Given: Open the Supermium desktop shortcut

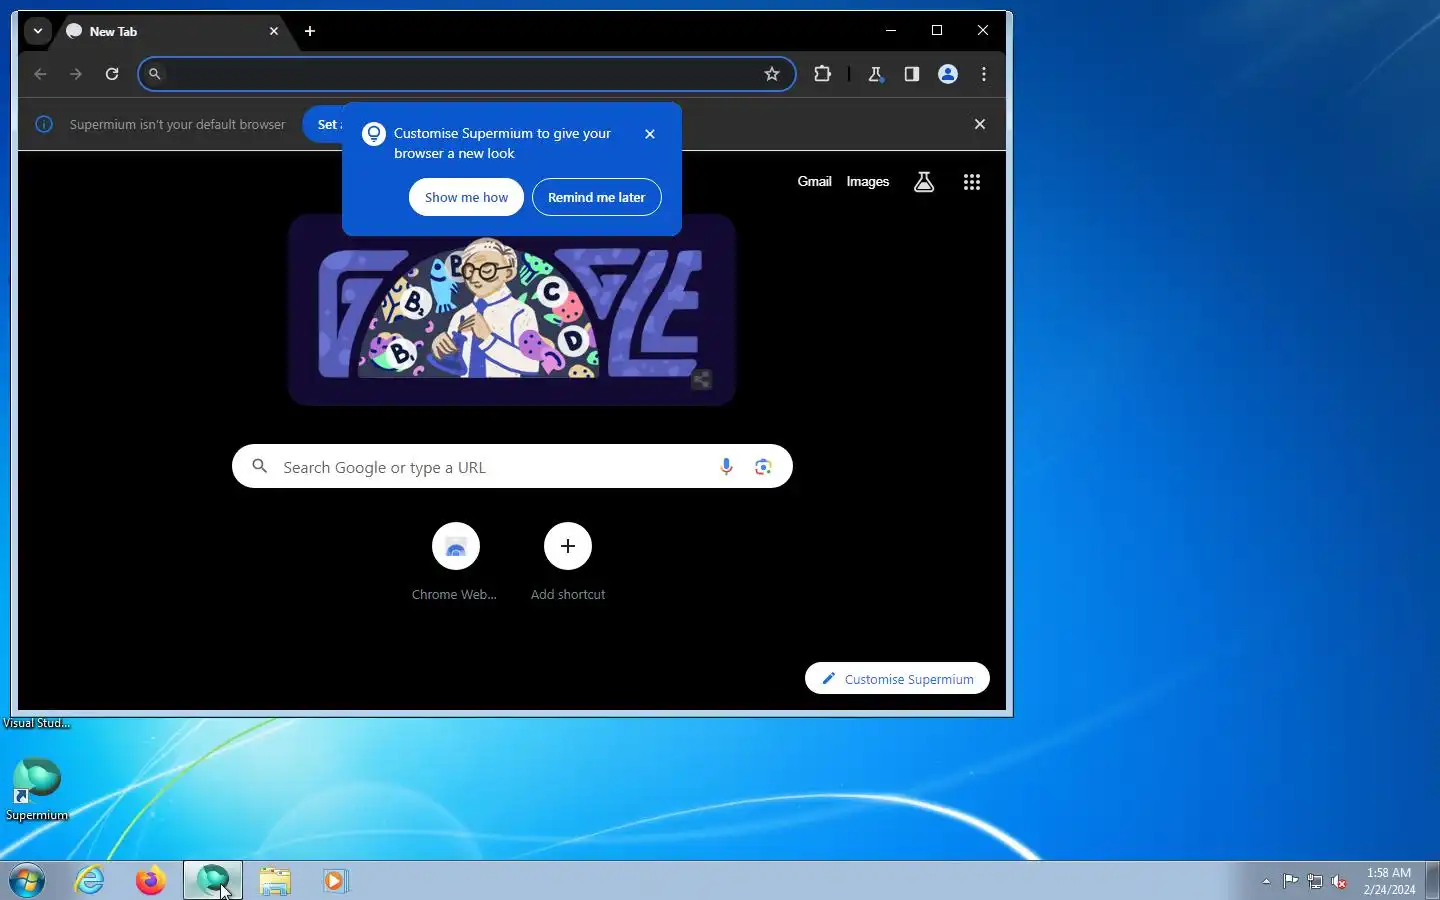Looking at the screenshot, I should [37, 788].
